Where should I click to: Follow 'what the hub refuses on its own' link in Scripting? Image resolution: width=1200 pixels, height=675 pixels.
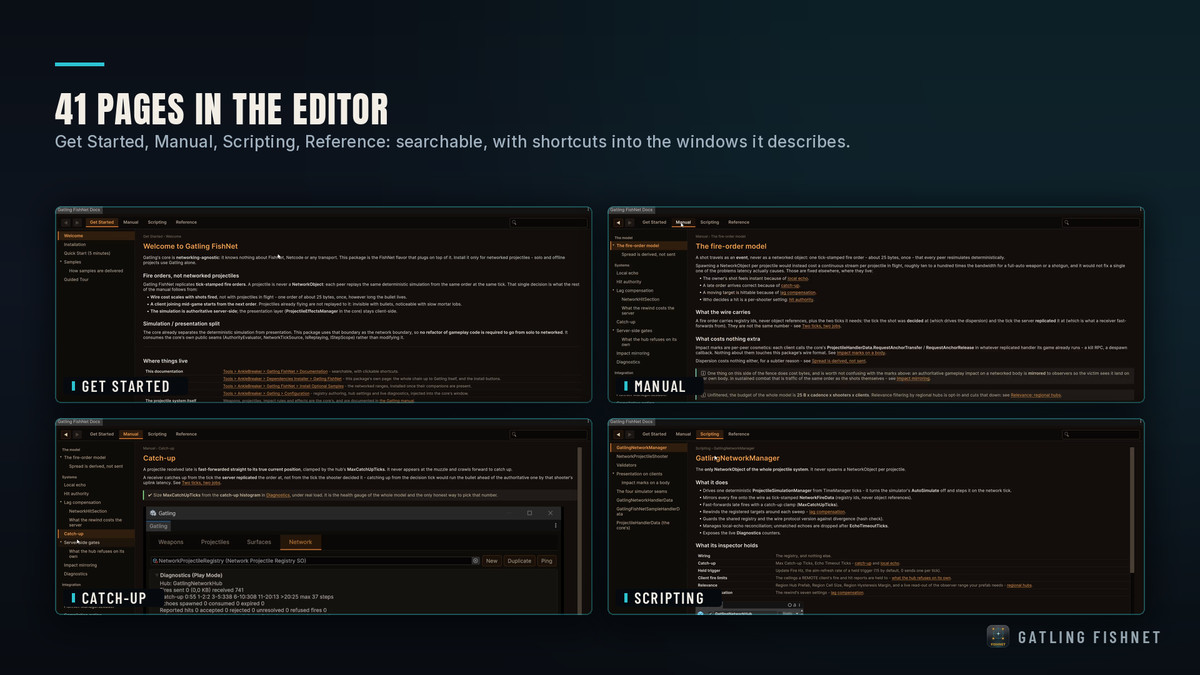[921, 578]
